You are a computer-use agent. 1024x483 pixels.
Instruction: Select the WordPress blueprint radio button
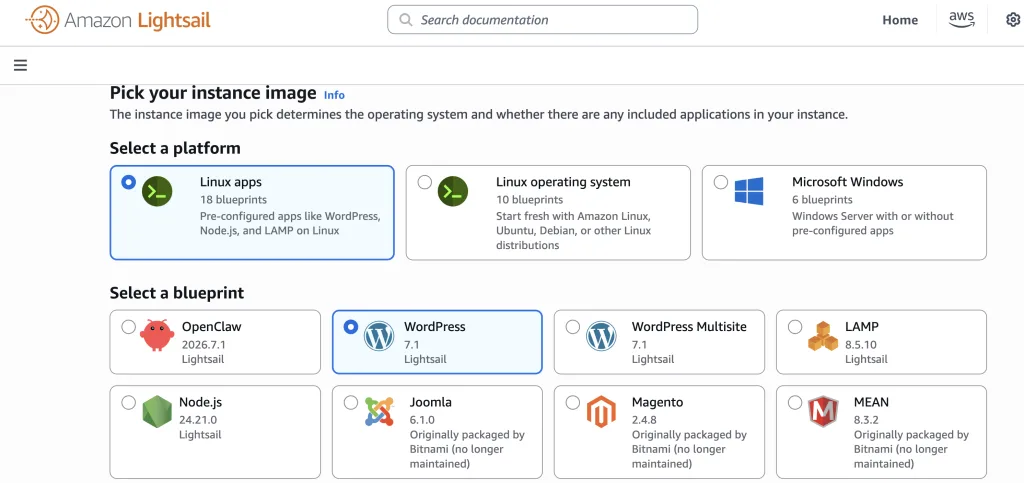tap(351, 326)
